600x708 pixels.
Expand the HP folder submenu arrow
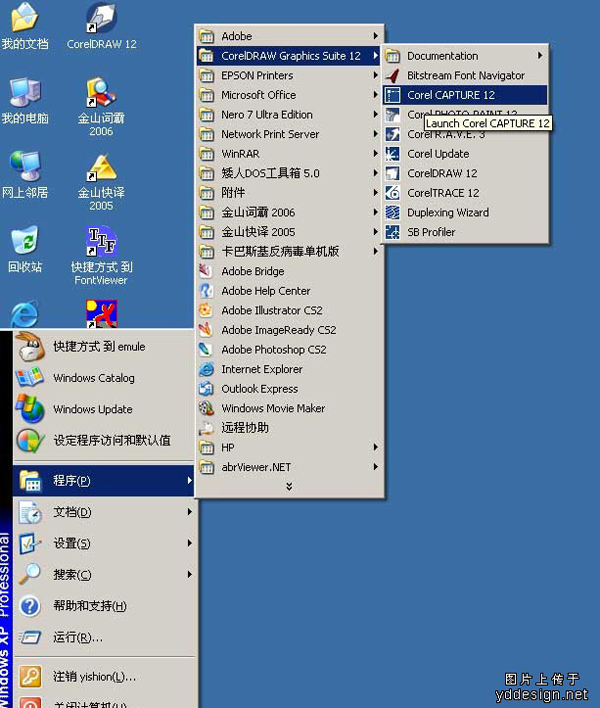(375, 447)
